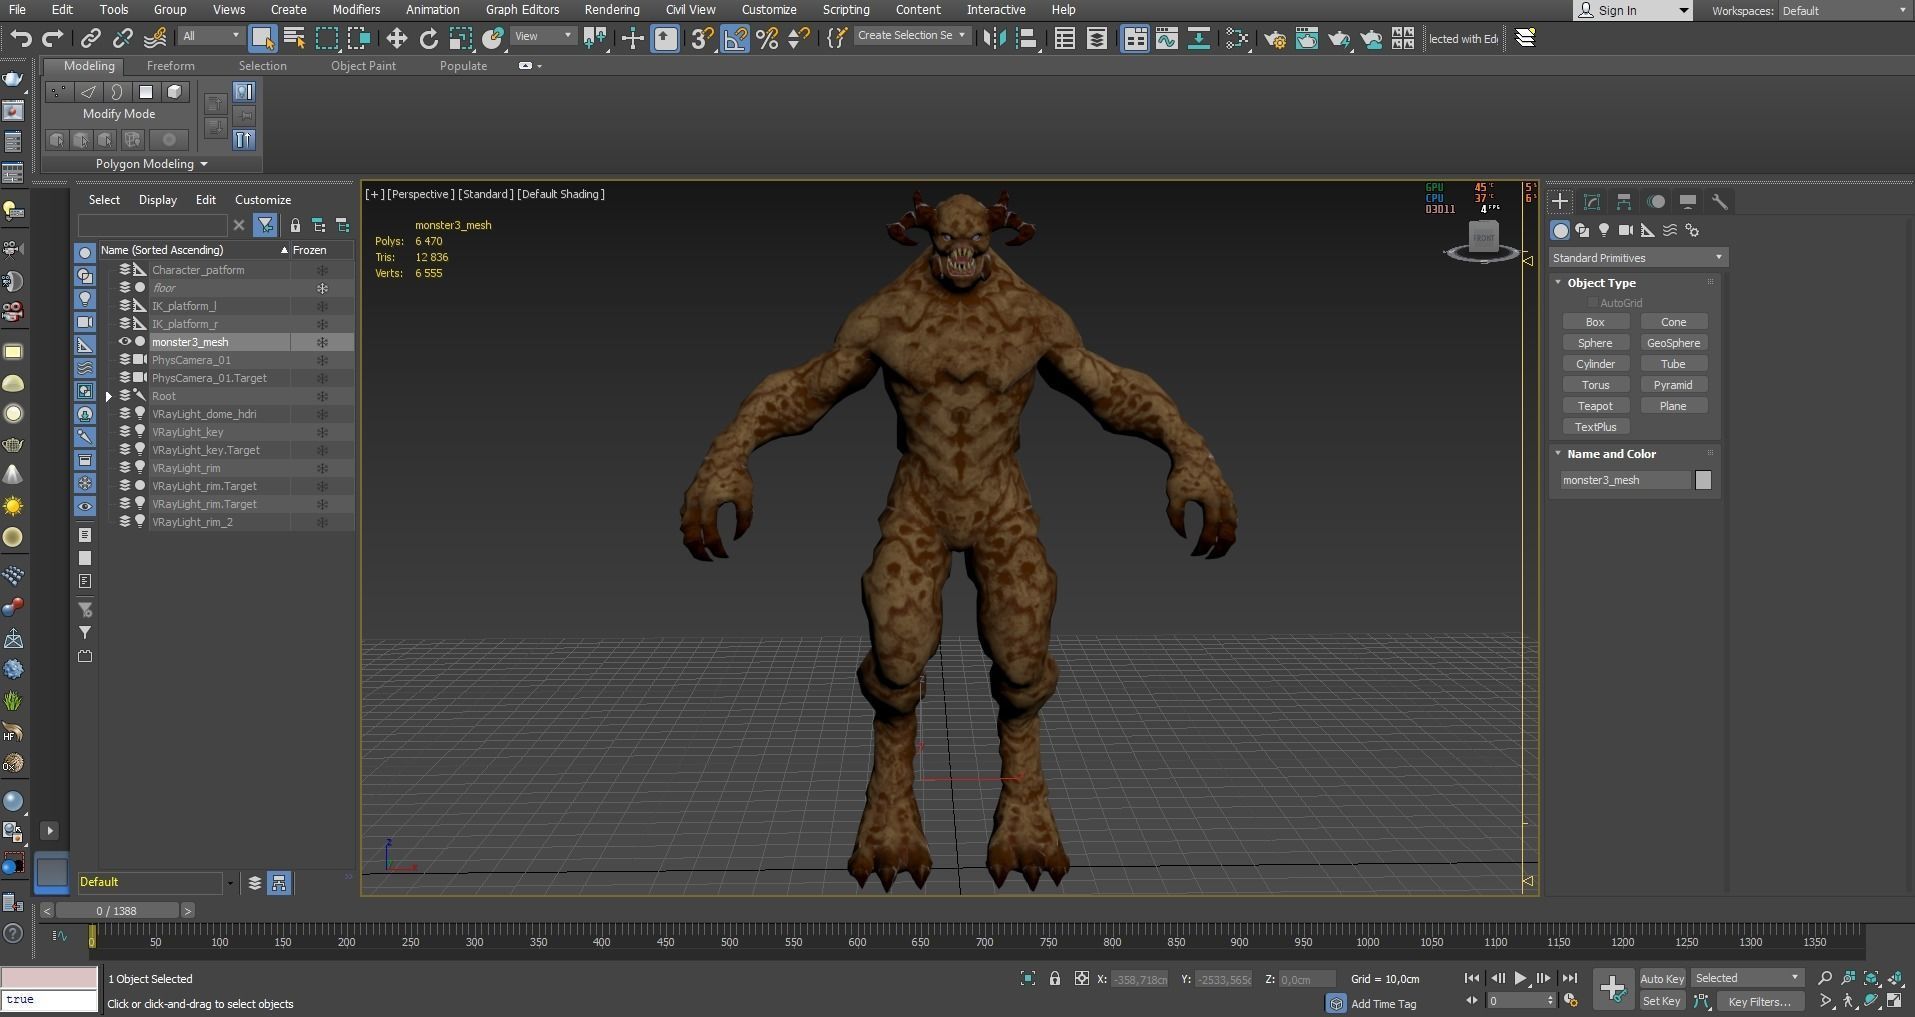
Task: Toggle the lock icon in Scene Explorer
Action: coord(295,225)
